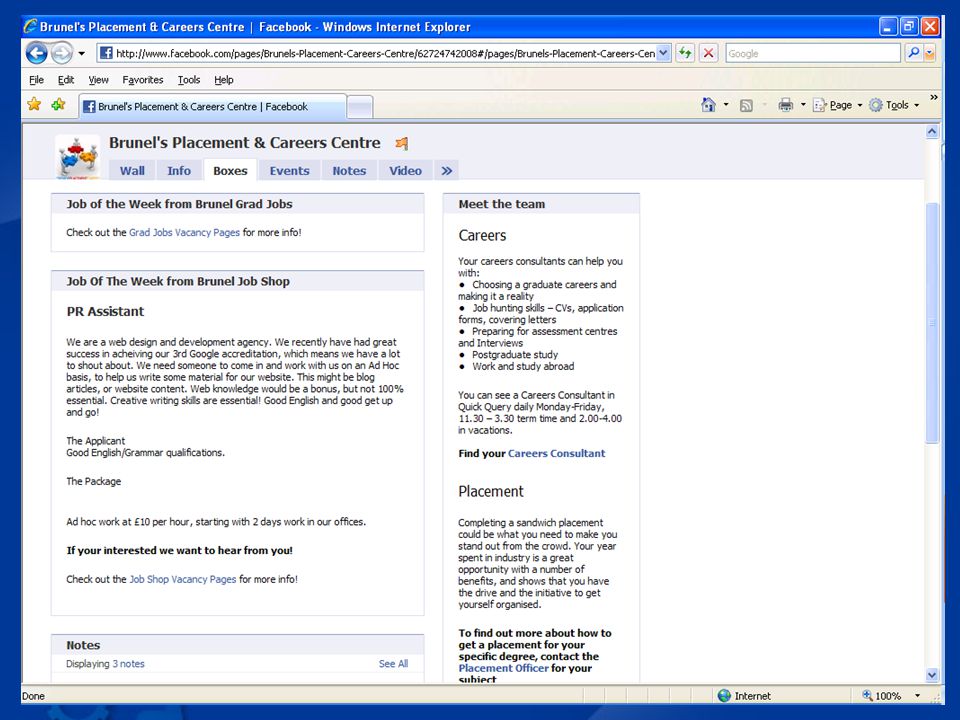Click the megaphone icon beside page title
Image resolution: width=960 pixels, height=720 pixels.
pyautogui.click(x=402, y=143)
